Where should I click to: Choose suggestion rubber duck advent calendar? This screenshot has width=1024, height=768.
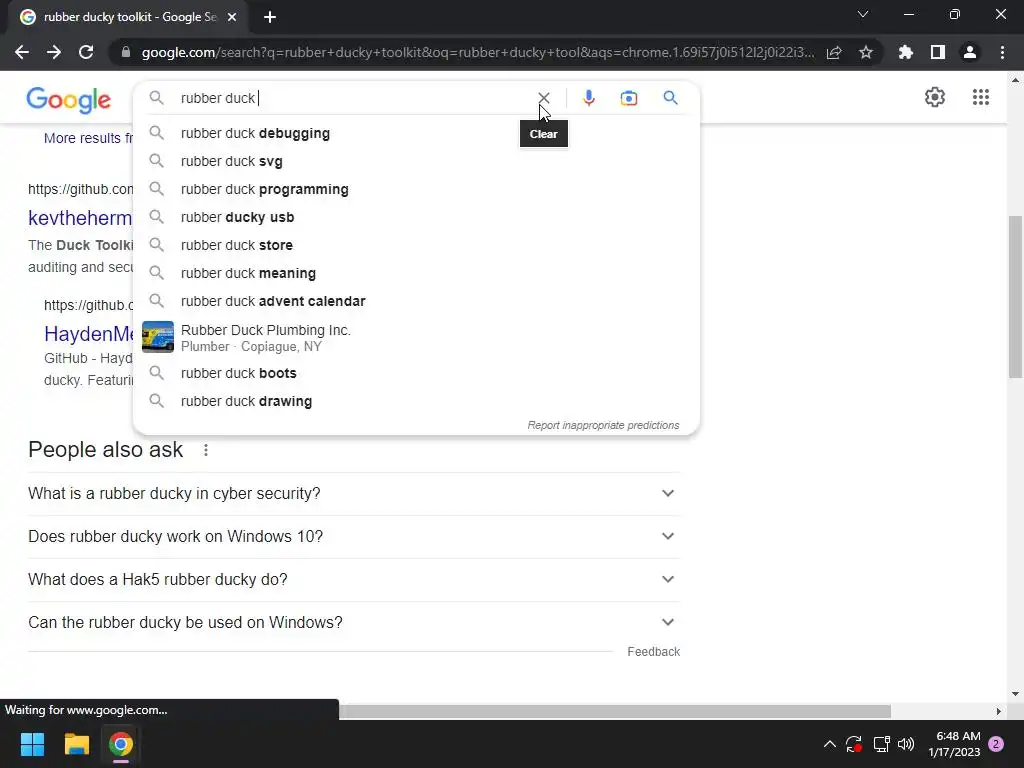point(415,302)
